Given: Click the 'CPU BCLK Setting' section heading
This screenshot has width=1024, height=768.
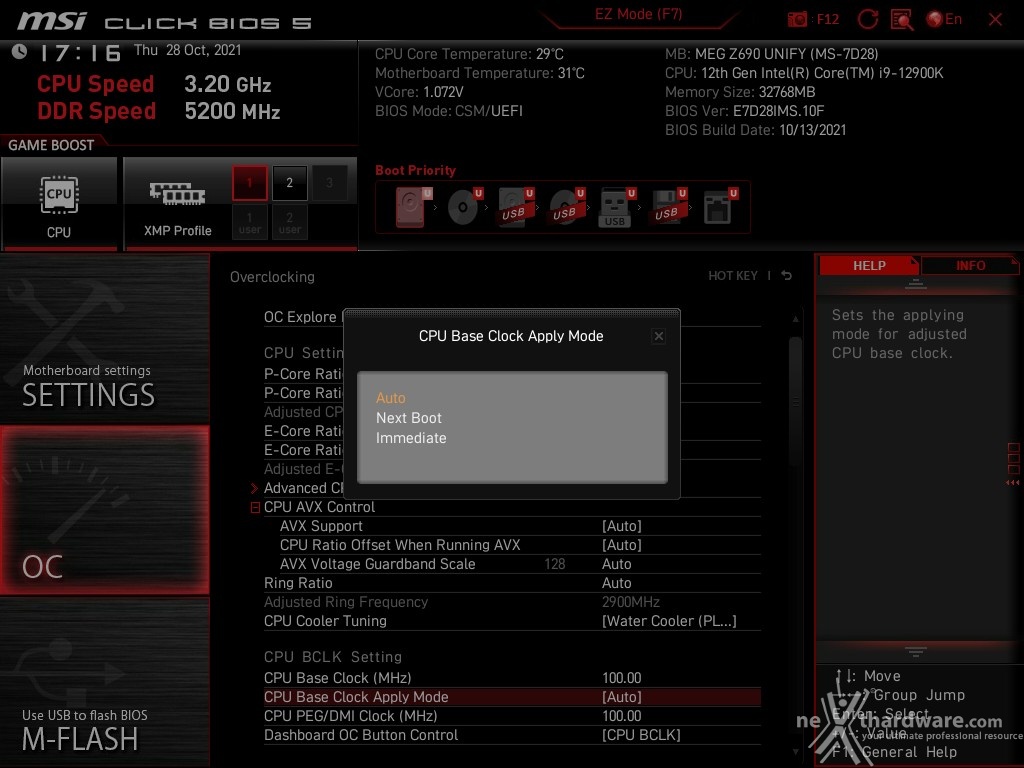Looking at the screenshot, I should [x=333, y=657].
